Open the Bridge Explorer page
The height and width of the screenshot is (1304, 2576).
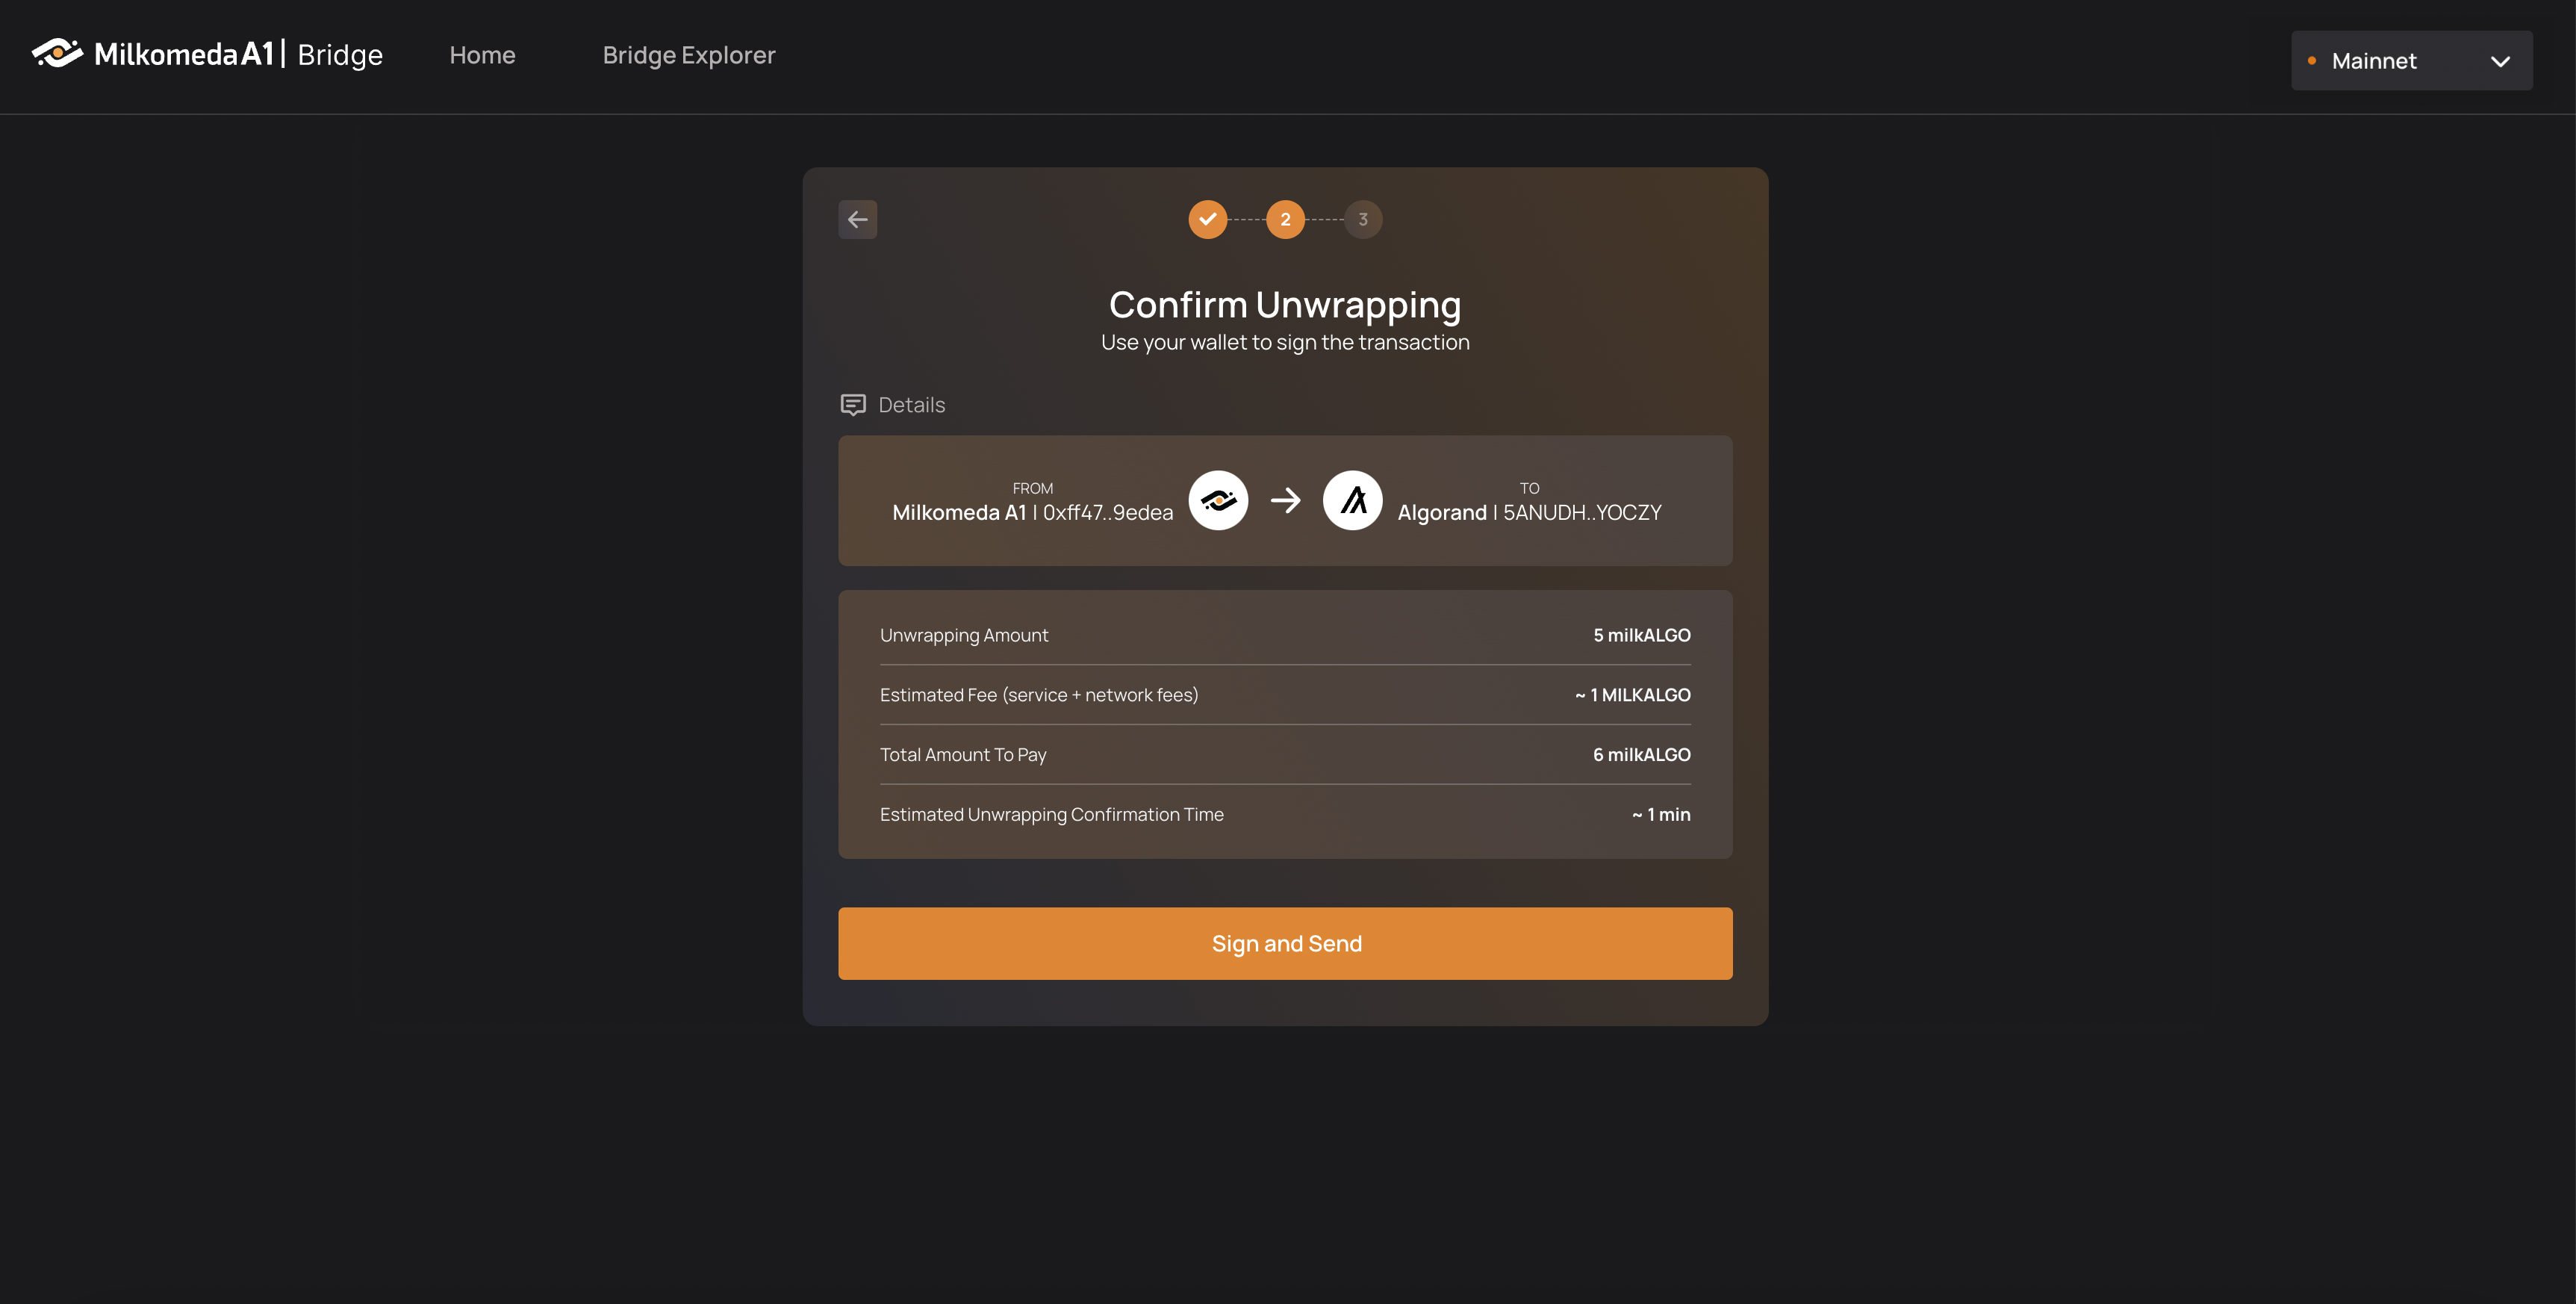click(x=689, y=55)
